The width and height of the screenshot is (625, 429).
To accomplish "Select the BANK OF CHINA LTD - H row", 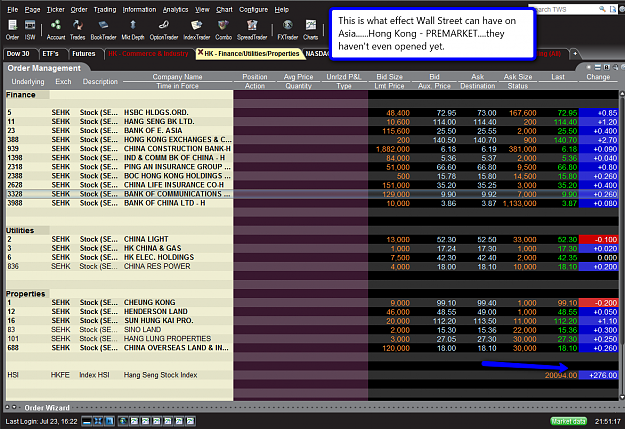I will tap(312, 203).
